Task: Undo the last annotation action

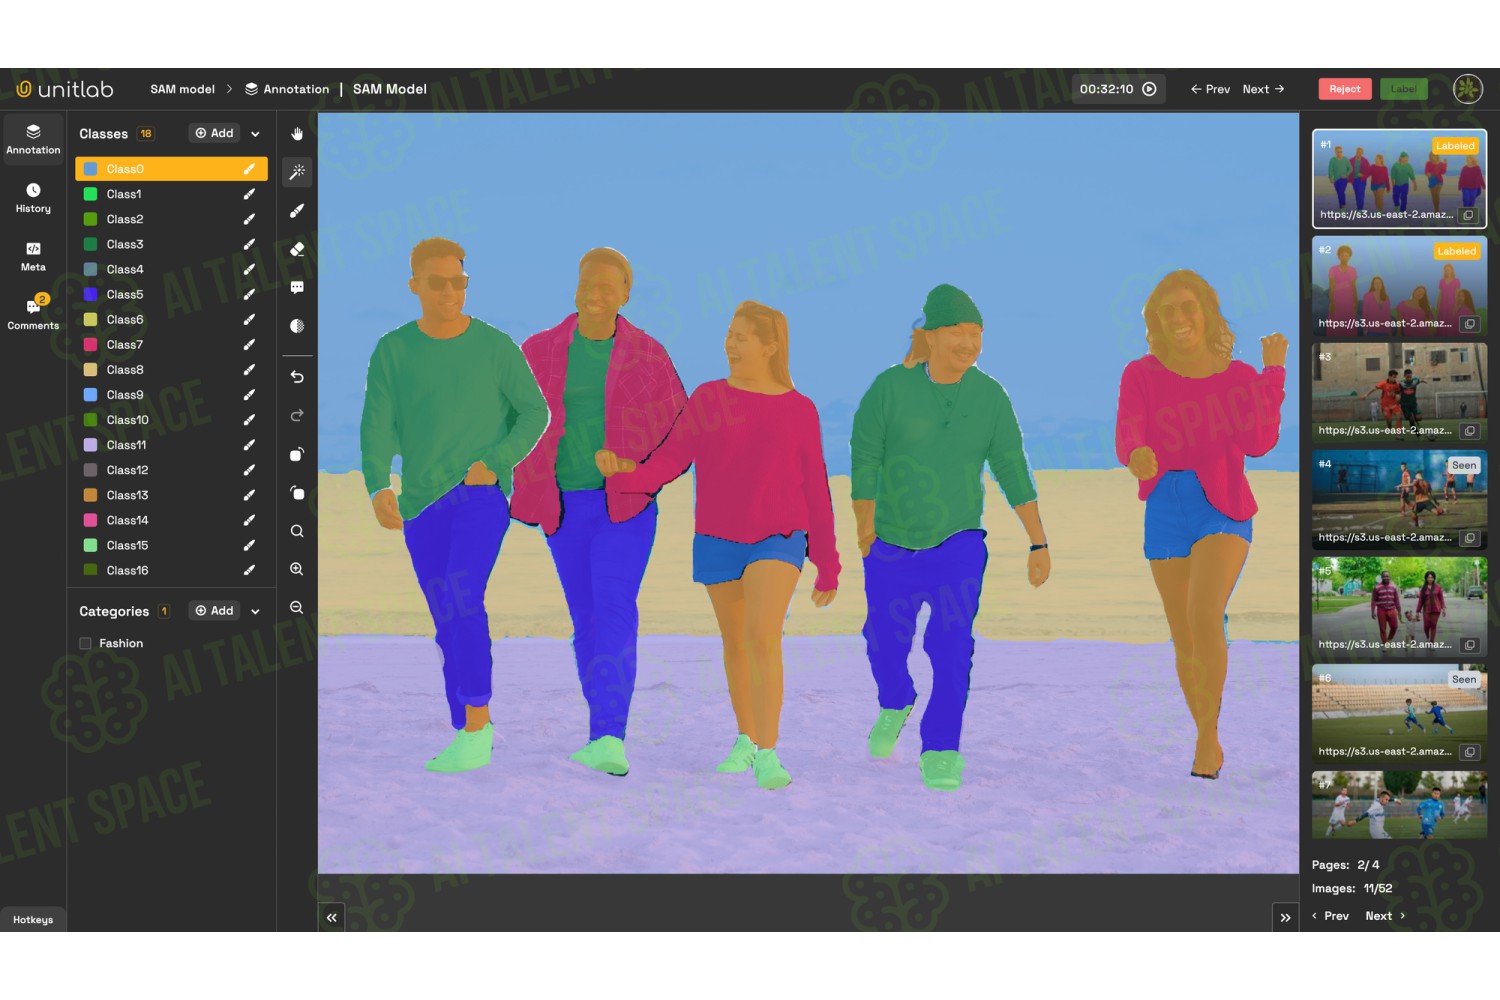Action: pyautogui.click(x=297, y=377)
